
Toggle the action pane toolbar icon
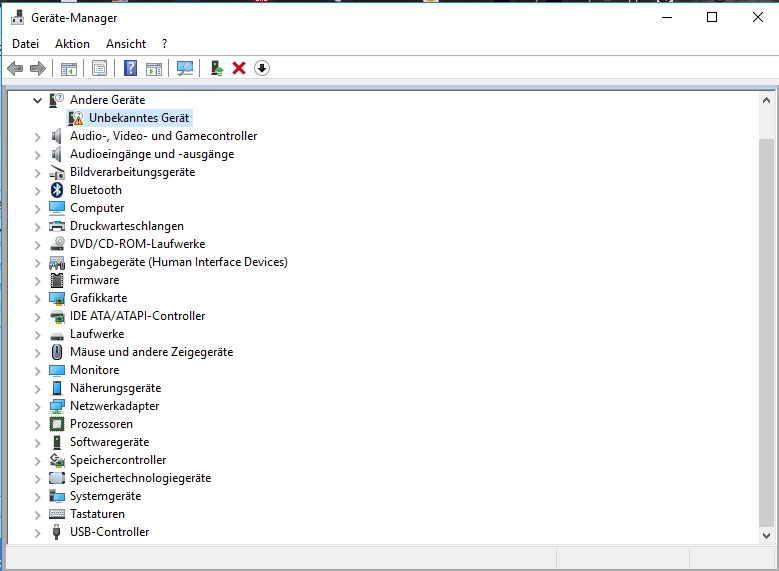(154, 69)
